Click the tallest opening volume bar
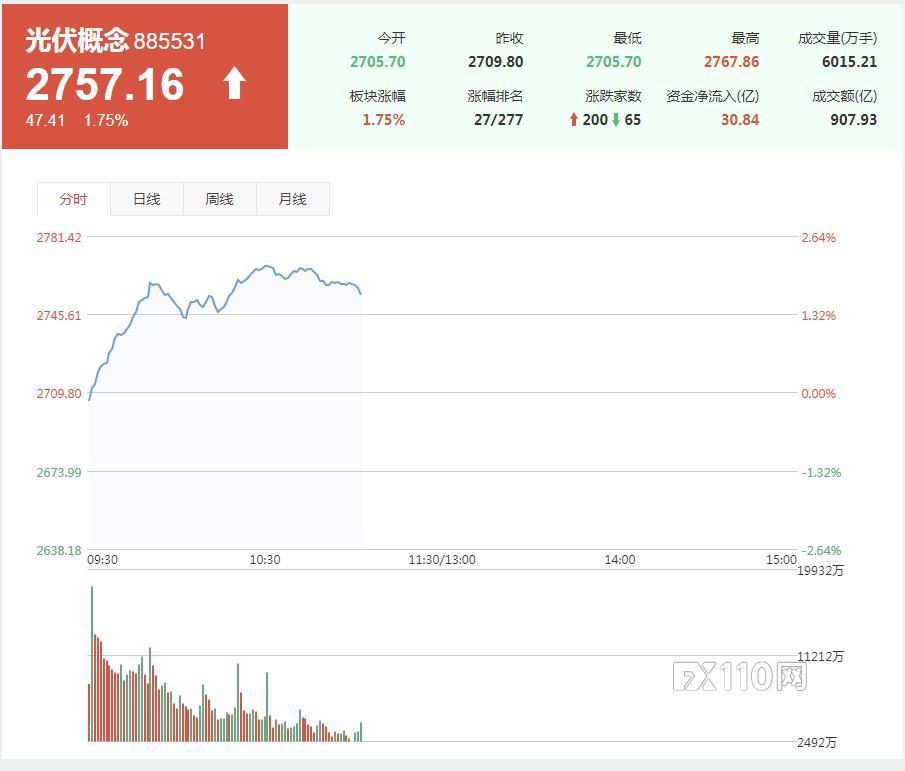 pyautogui.click(x=92, y=663)
